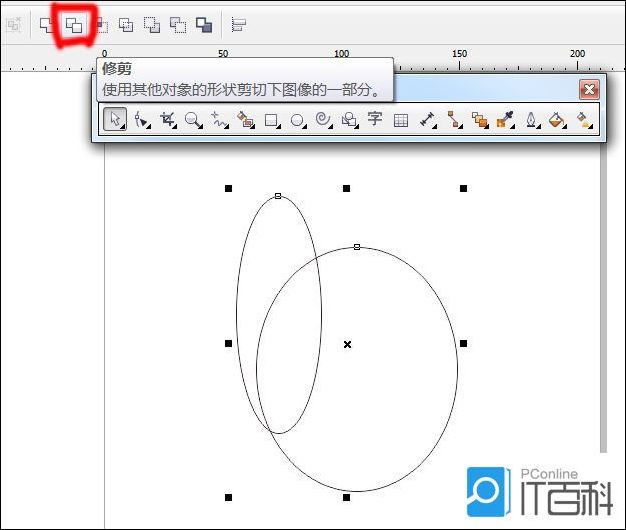Image resolution: width=626 pixels, height=530 pixels.
Task: Select the Spiral tool
Action: pyautogui.click(x=323, y=120)
